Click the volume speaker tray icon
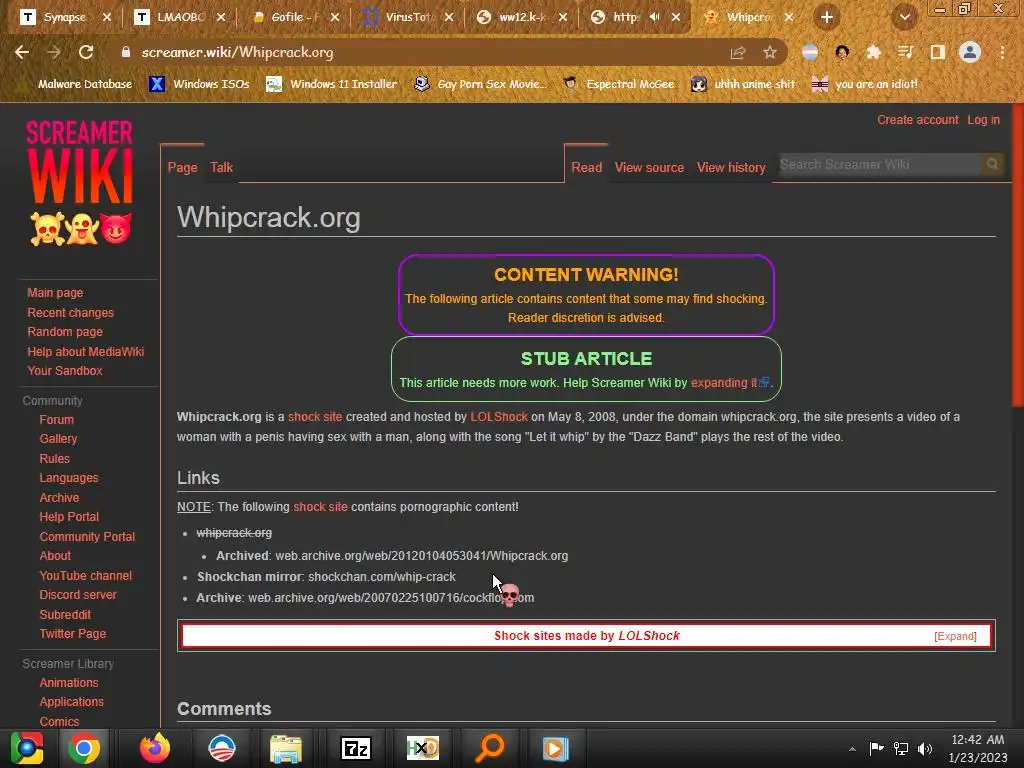The height and width of the screenshot is (768, 1024). point(925,748)
